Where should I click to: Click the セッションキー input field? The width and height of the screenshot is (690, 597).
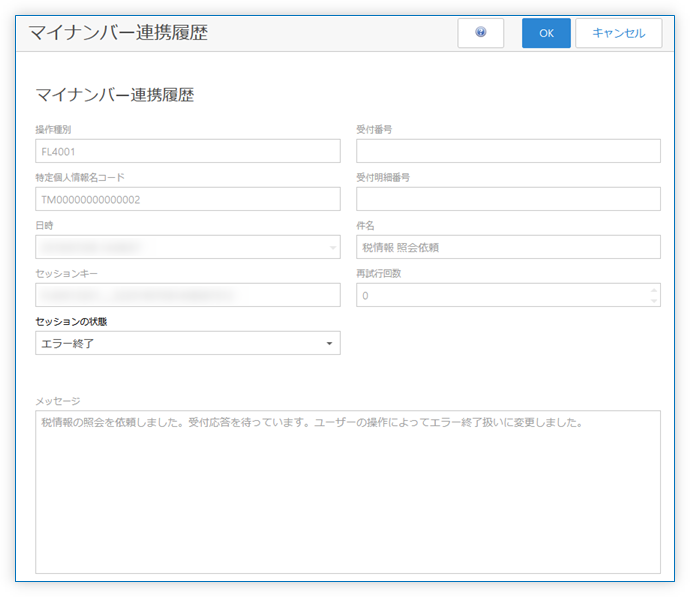point(188,295)
